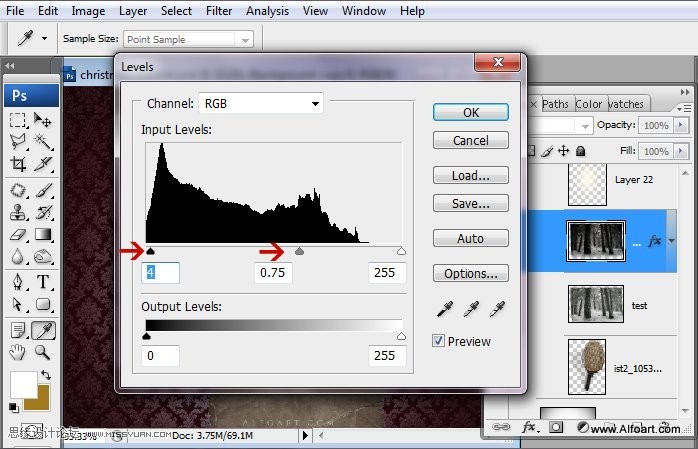Click the input black point slider
Image resolution: width=698 pixels, height=449 pixels.
(150, 251)
